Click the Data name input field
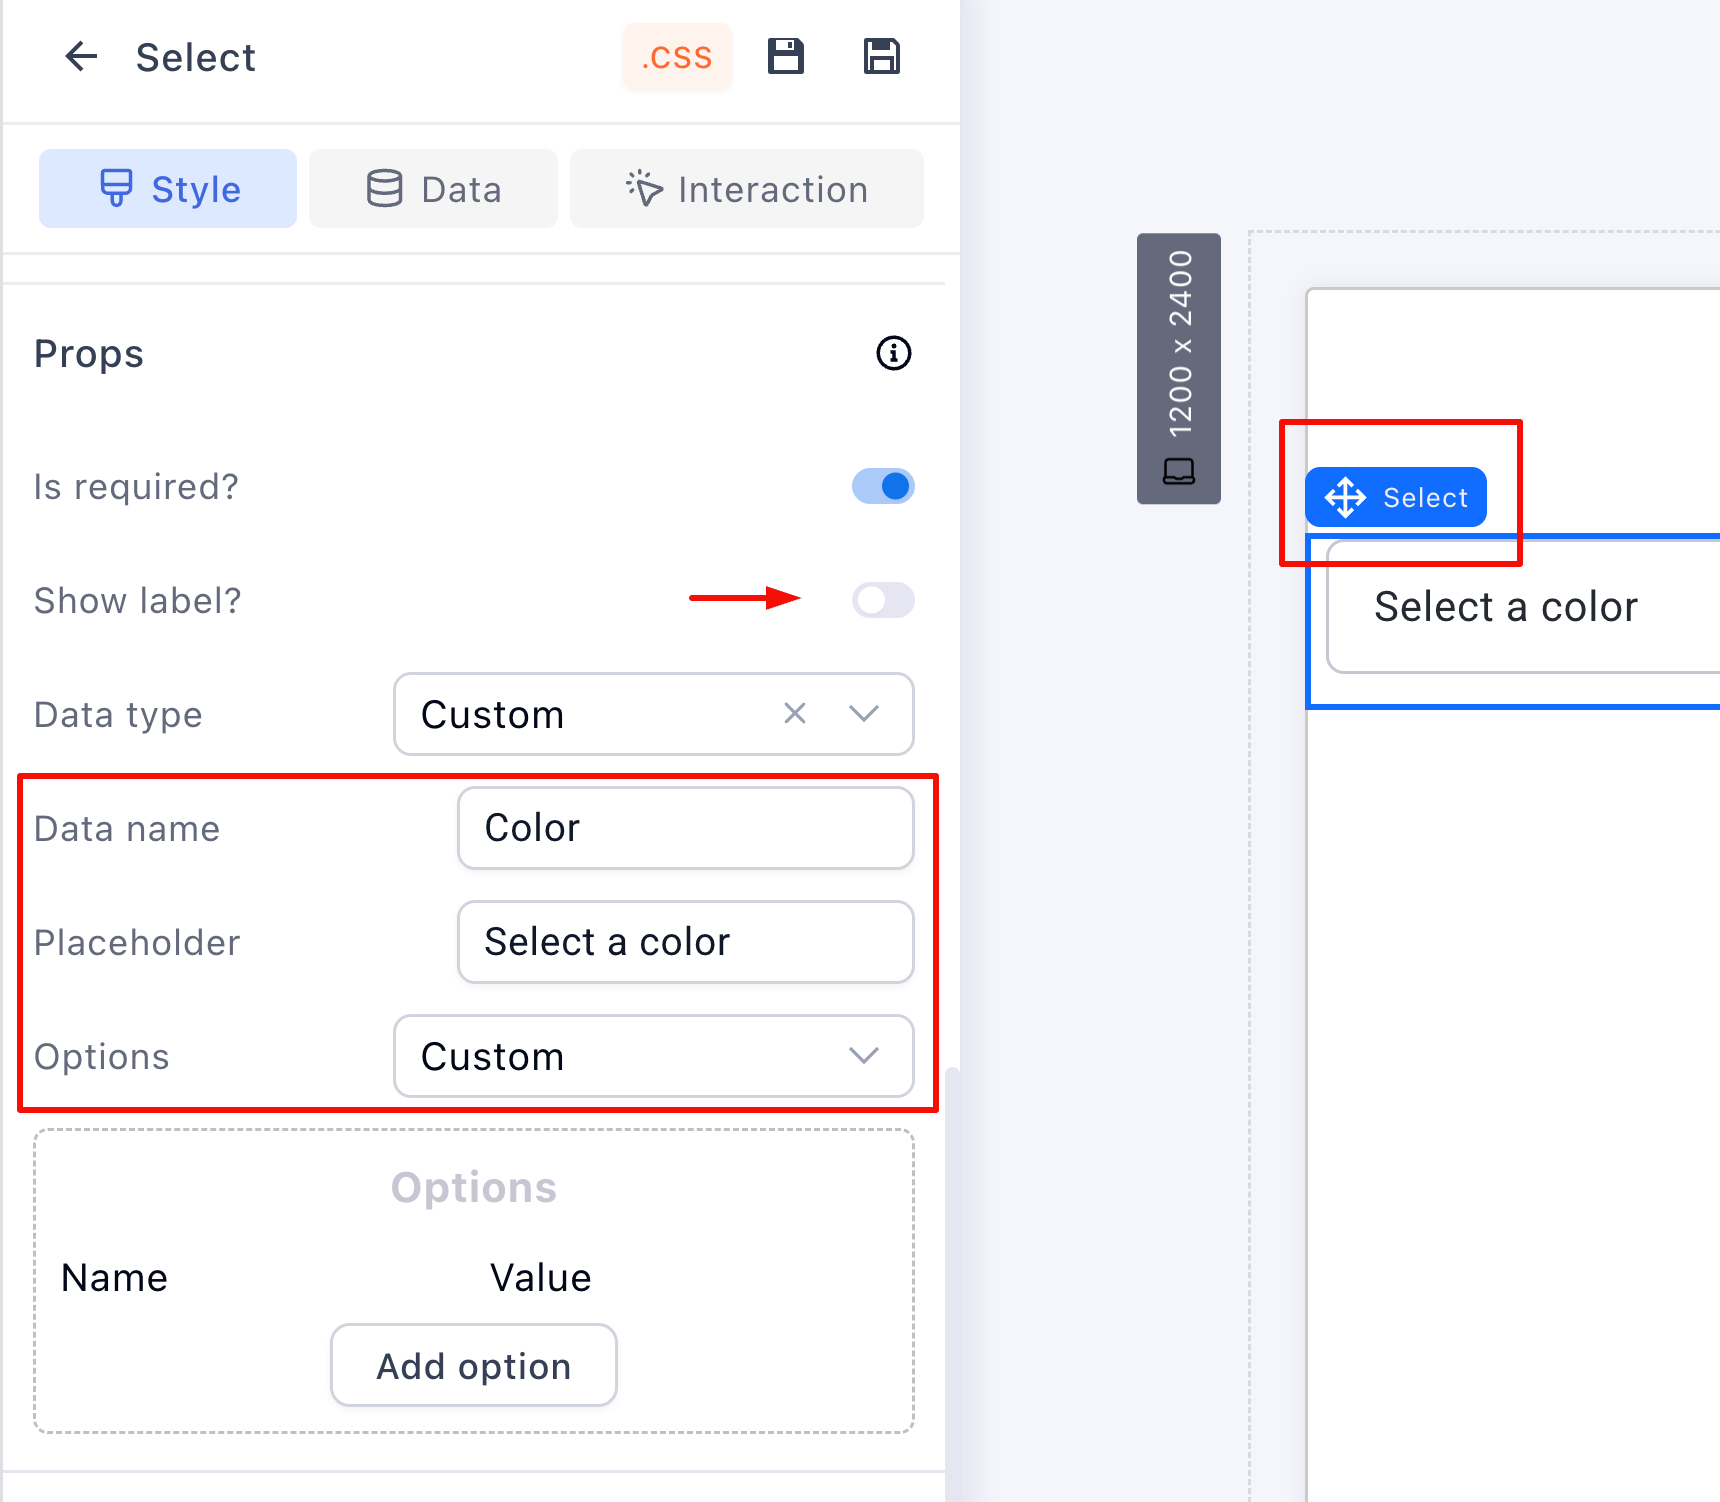This screenshot has width=1720, height=1502. (x=685, y=828)
